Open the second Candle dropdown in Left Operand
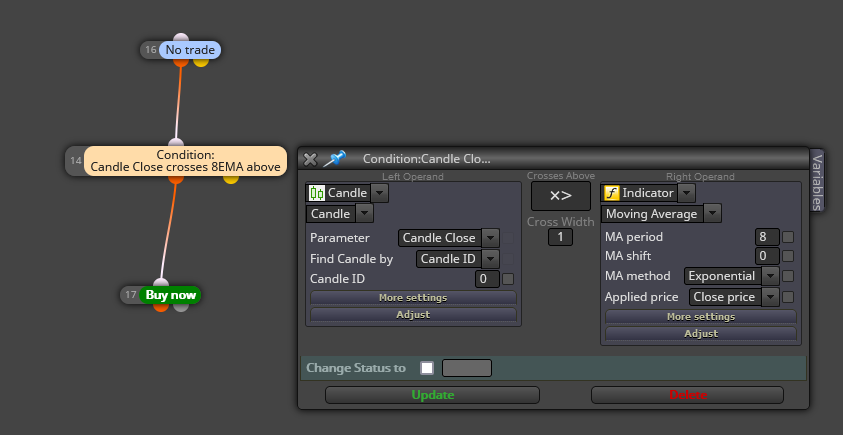The image size is (843, 435). point(365,213)
